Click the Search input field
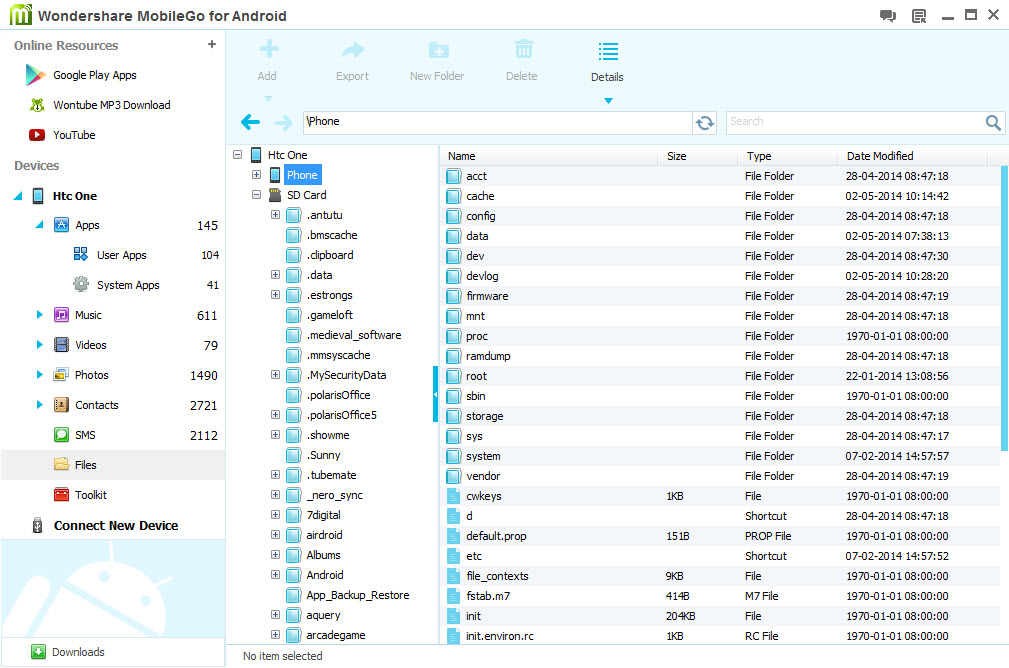This screenshot has height=668, width=1009. pos(855,122)
